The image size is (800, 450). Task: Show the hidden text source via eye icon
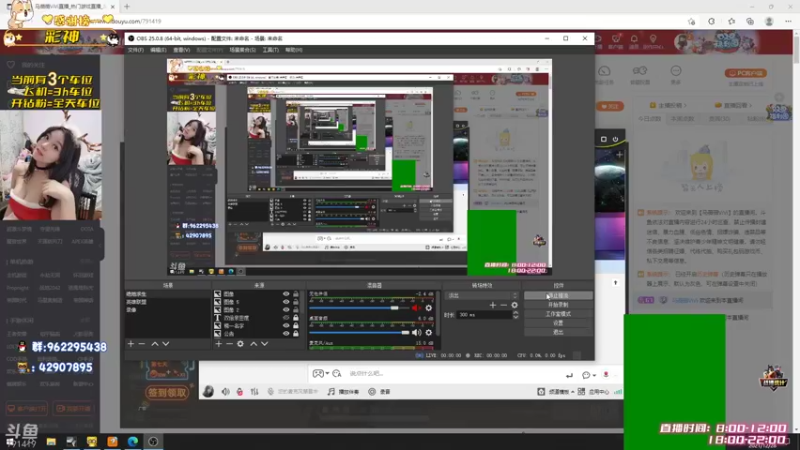pyautogui.click(x=286, y=317)
